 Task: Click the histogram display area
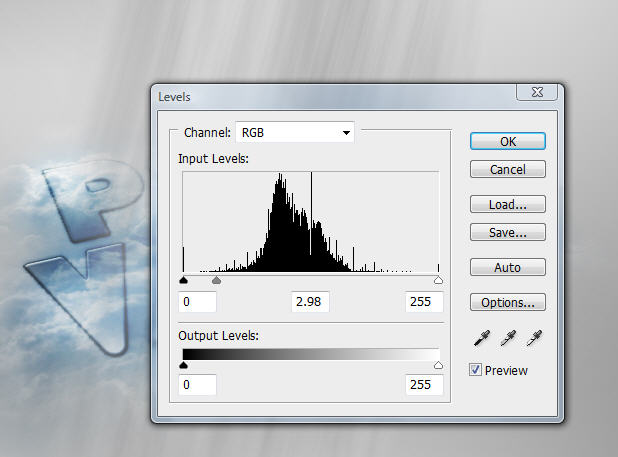point(311,222)
